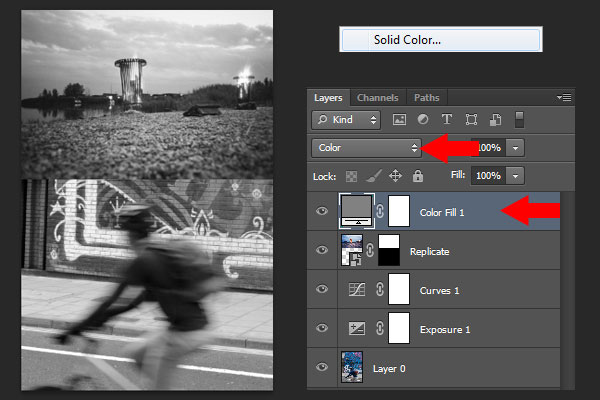Open the Color blend mode dropdown

(x=367, y=148)
